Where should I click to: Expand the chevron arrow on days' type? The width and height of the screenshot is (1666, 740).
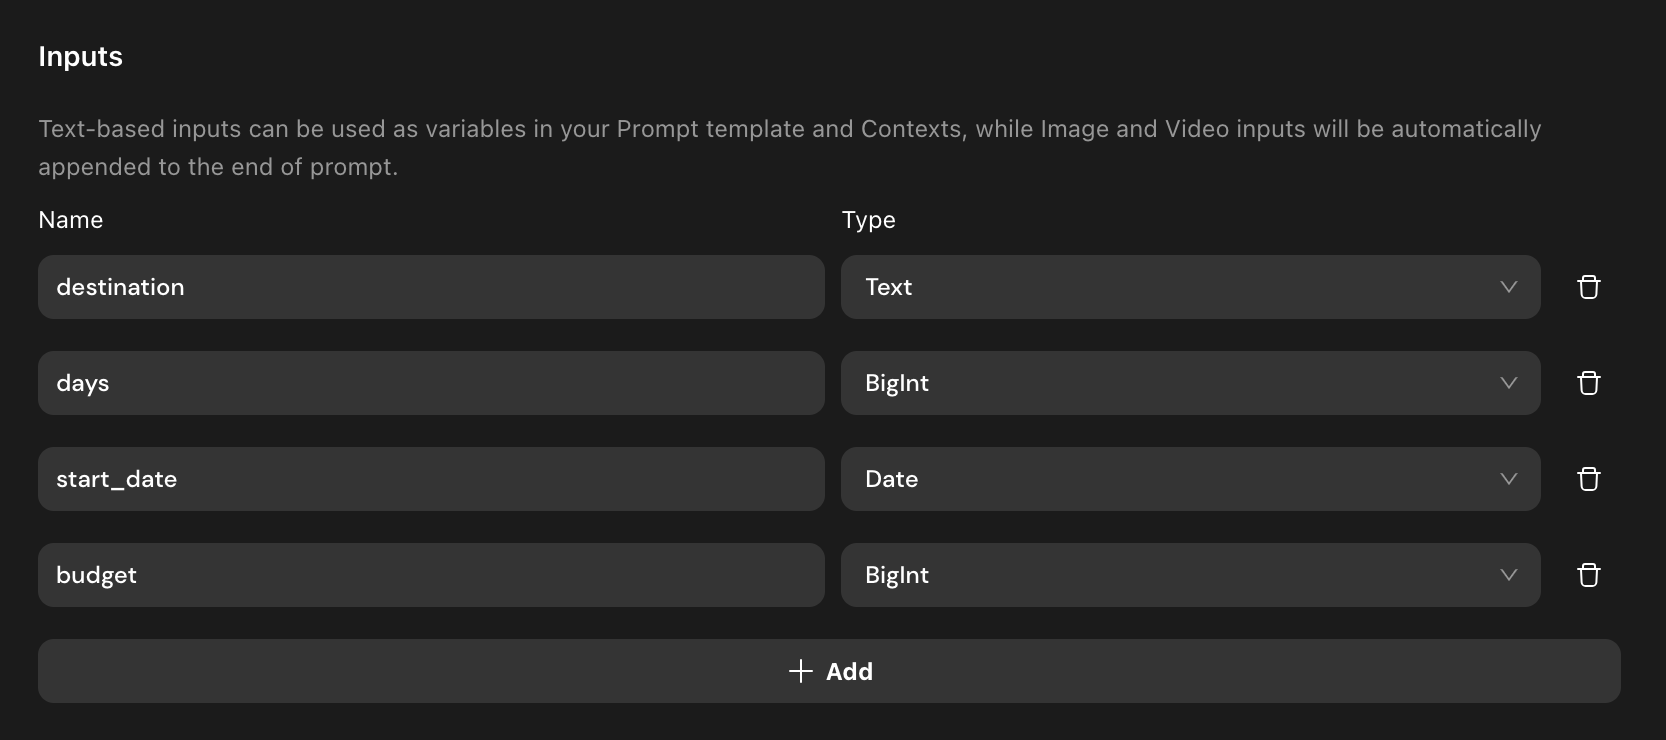1509,383
